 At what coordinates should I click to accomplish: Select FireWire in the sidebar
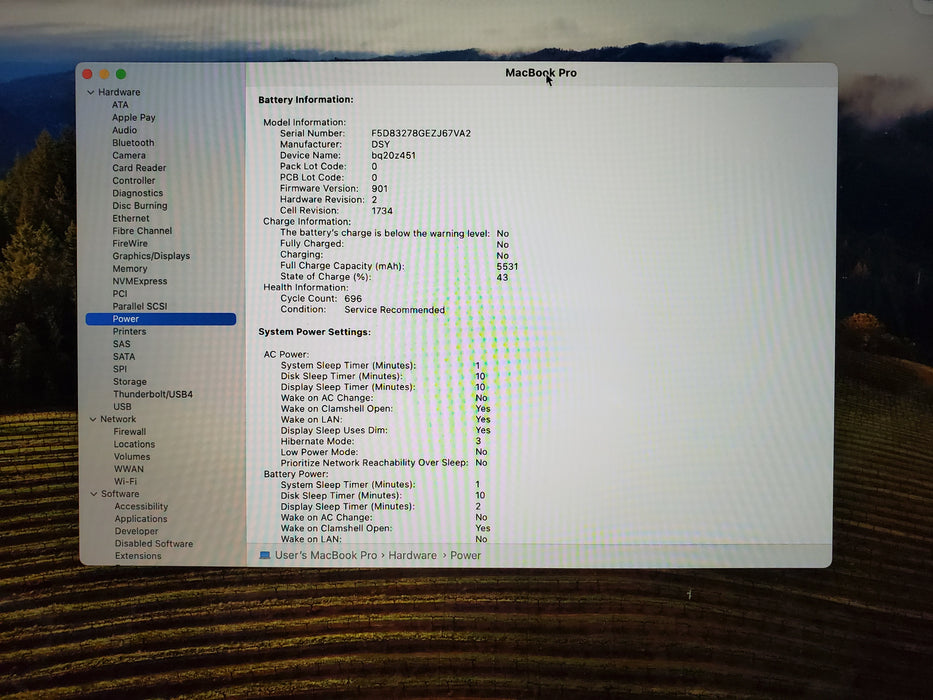point(130,243)
